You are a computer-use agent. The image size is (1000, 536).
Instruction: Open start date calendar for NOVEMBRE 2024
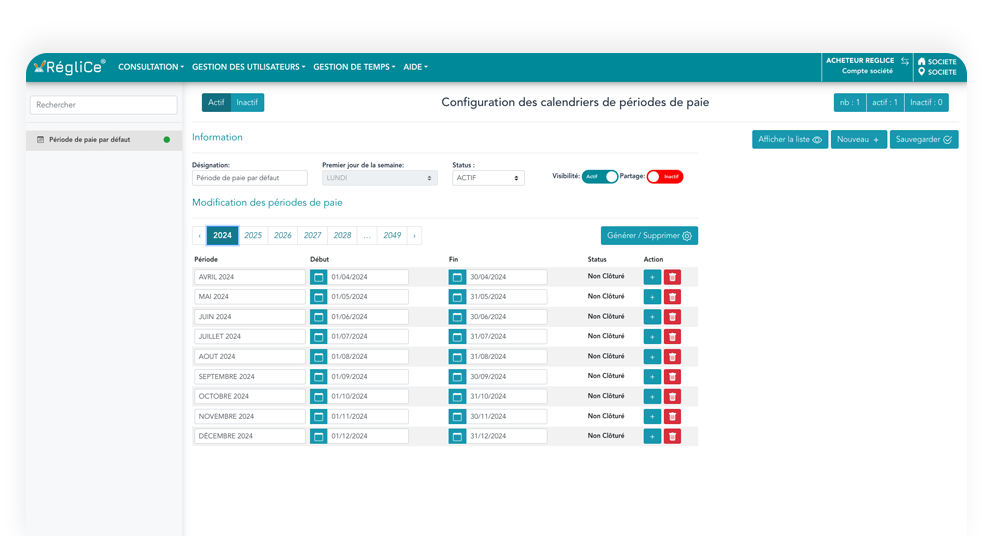click(x=318, y=416)
